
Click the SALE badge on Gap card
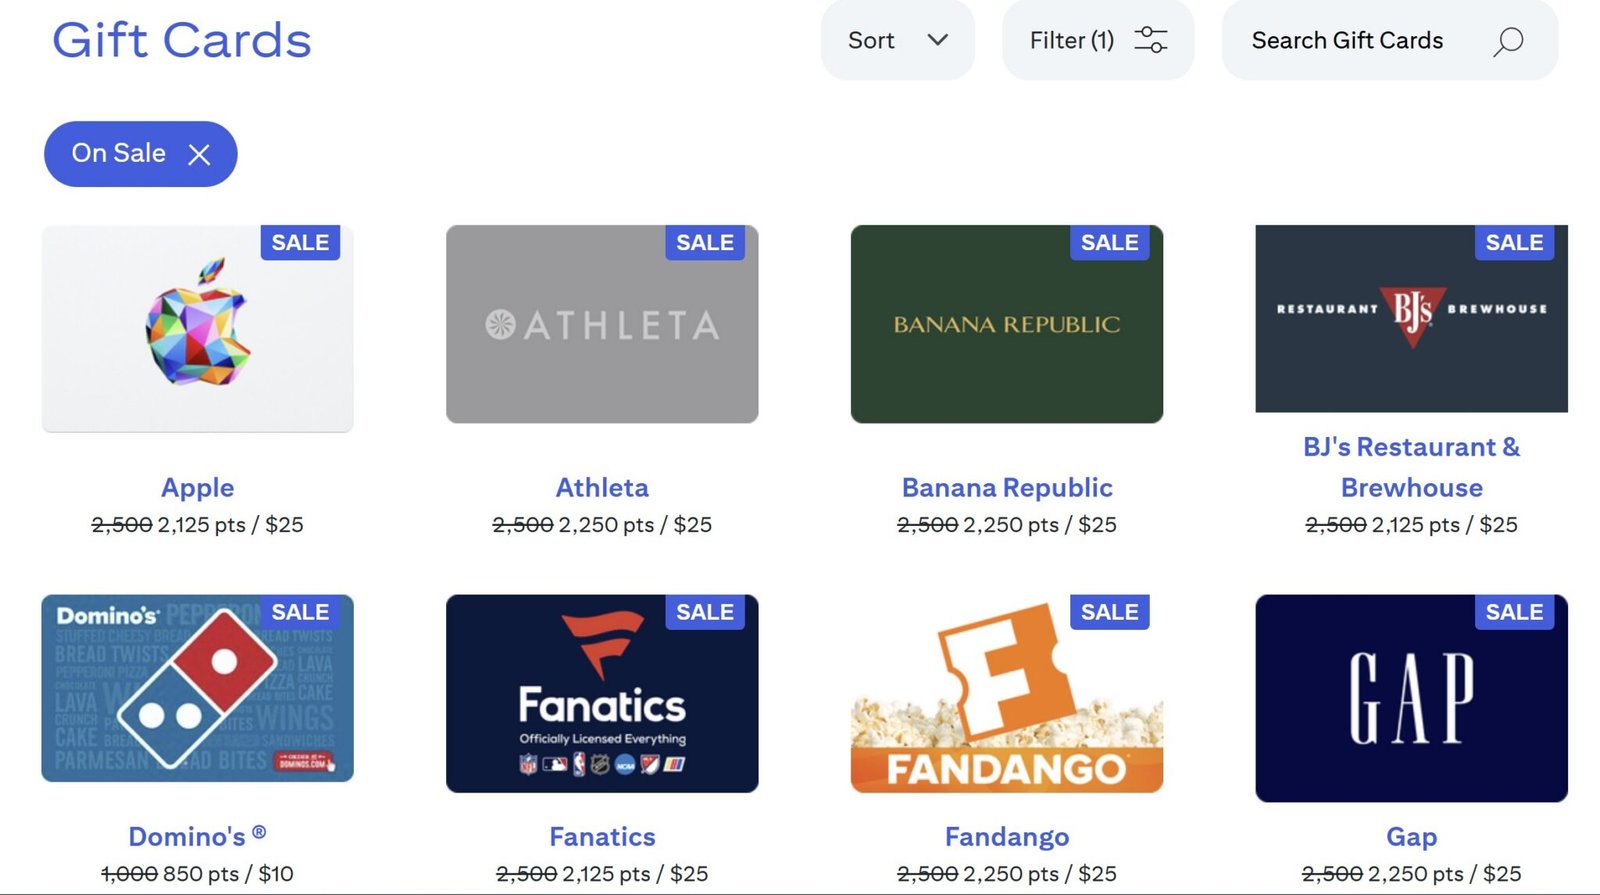(1514, 612)
